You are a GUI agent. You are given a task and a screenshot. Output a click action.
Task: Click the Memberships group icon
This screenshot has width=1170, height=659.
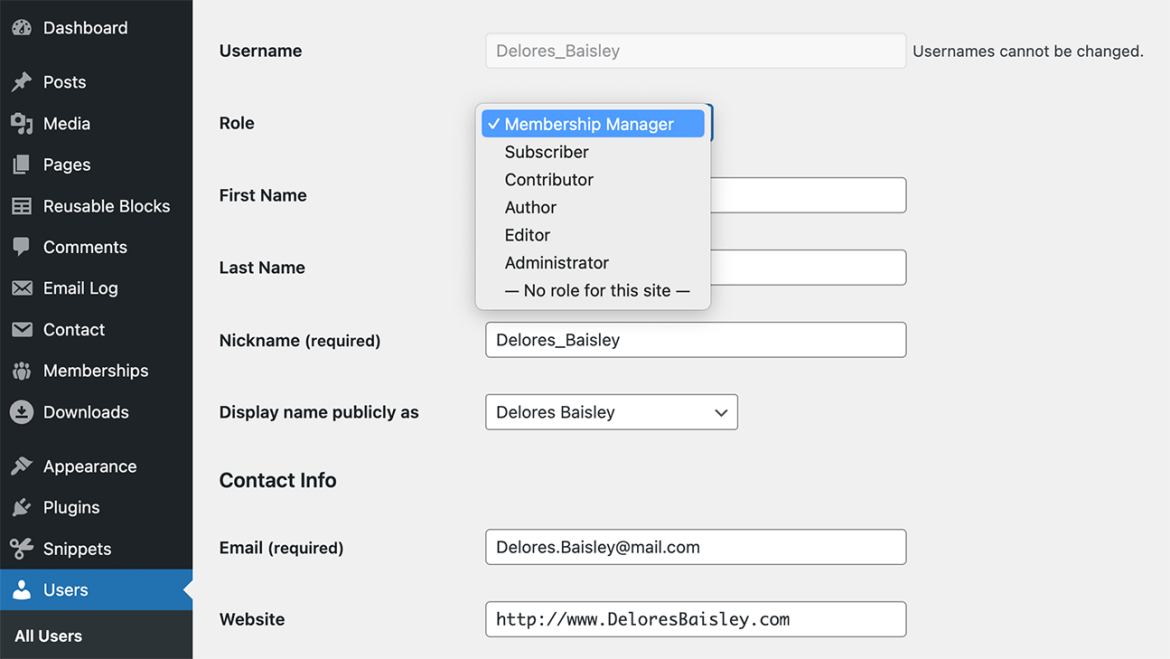coord(22,370)
